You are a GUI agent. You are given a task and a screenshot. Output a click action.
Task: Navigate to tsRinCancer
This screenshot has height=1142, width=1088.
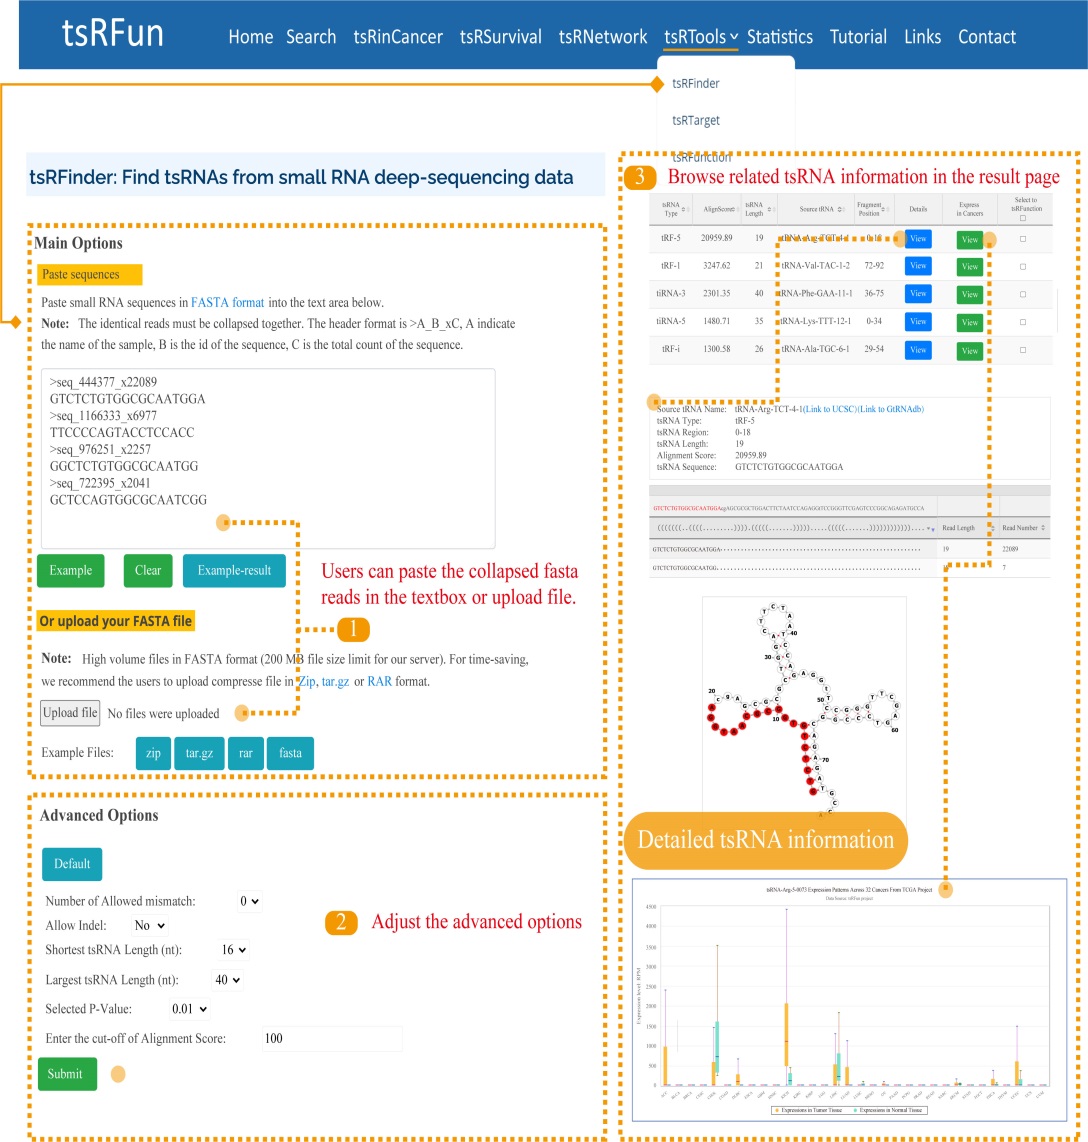click(398, 36)
